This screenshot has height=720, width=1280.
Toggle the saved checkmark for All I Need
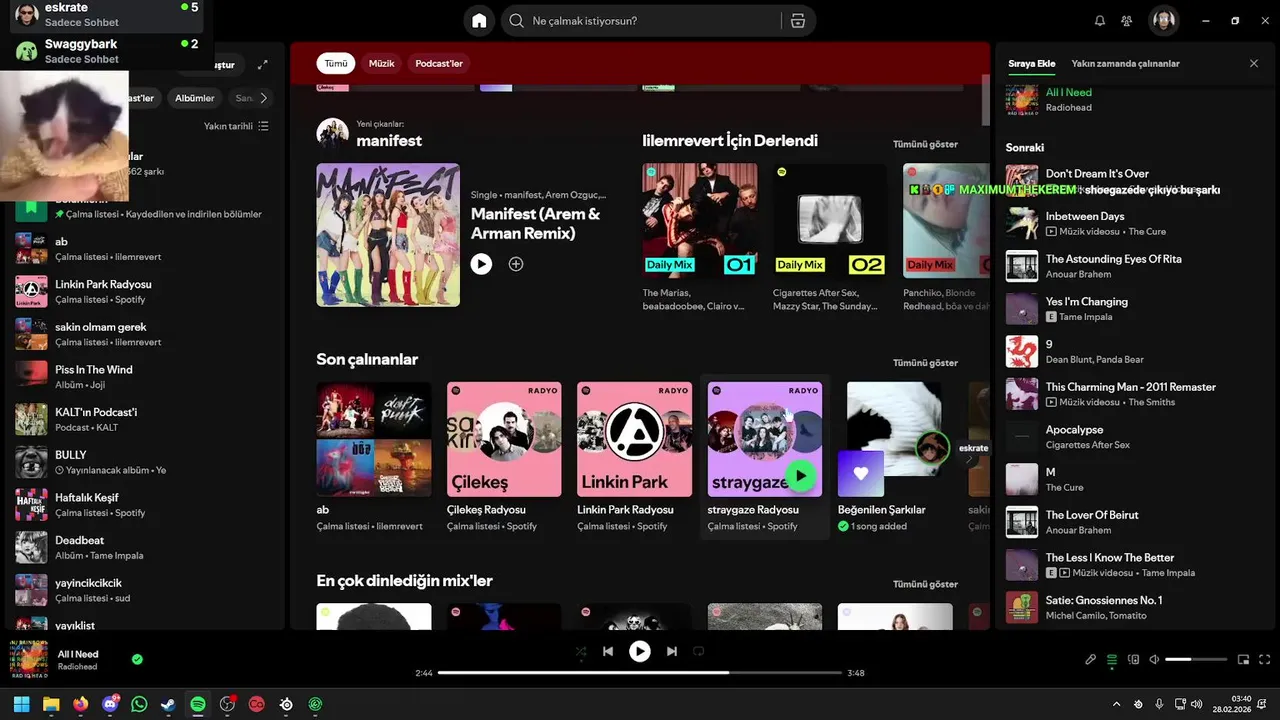point(137,659)
